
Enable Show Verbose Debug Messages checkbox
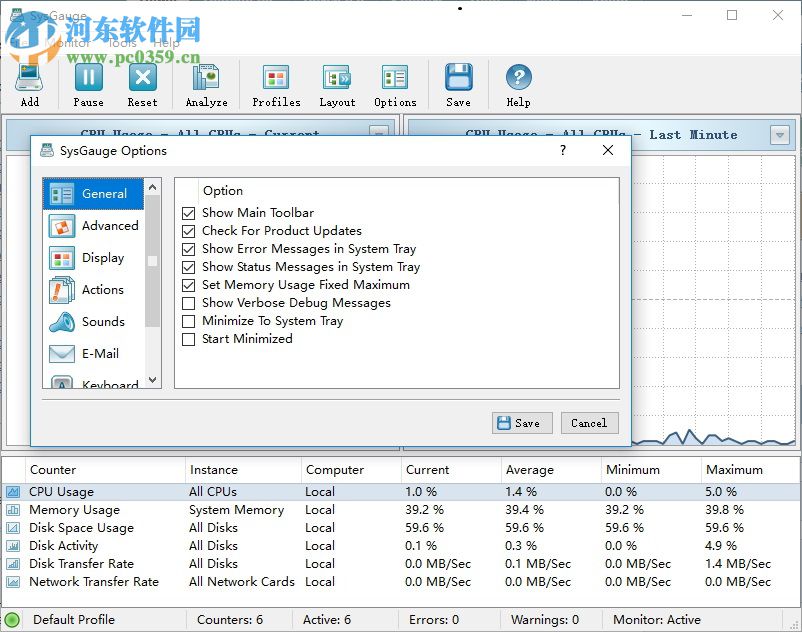tap(189, 303)
